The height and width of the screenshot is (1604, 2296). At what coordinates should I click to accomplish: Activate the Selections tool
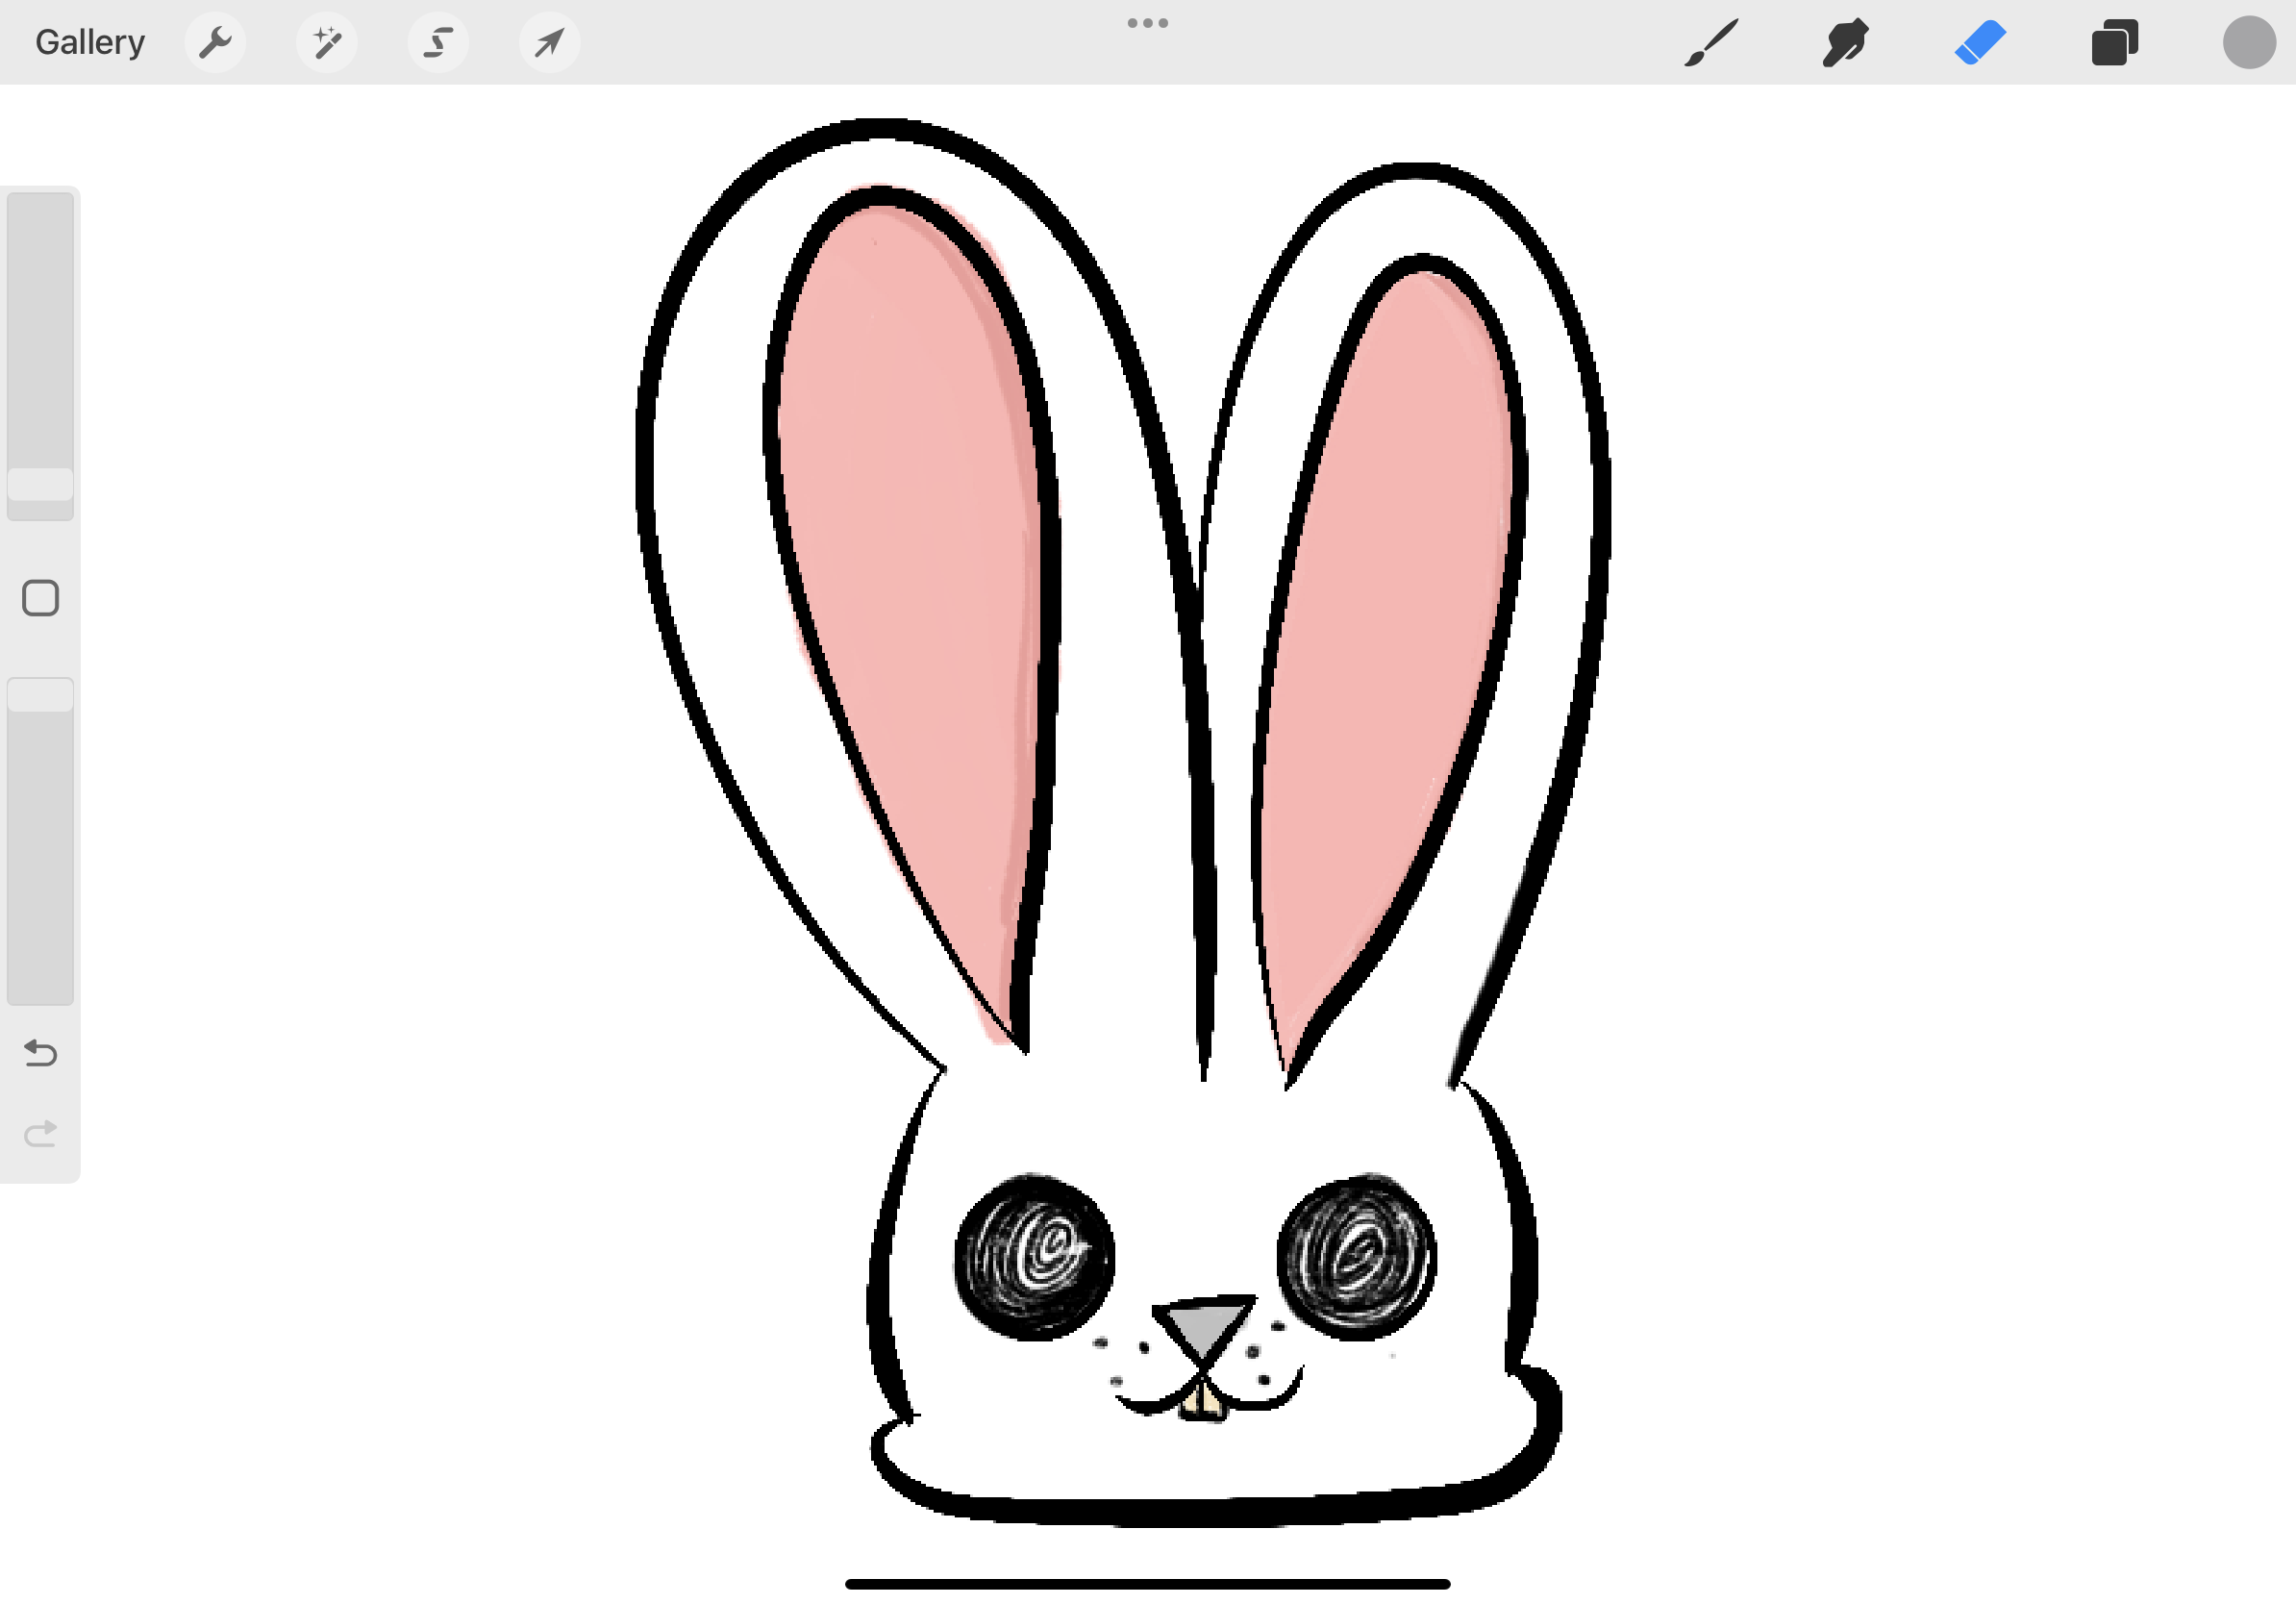pos(438,42)
